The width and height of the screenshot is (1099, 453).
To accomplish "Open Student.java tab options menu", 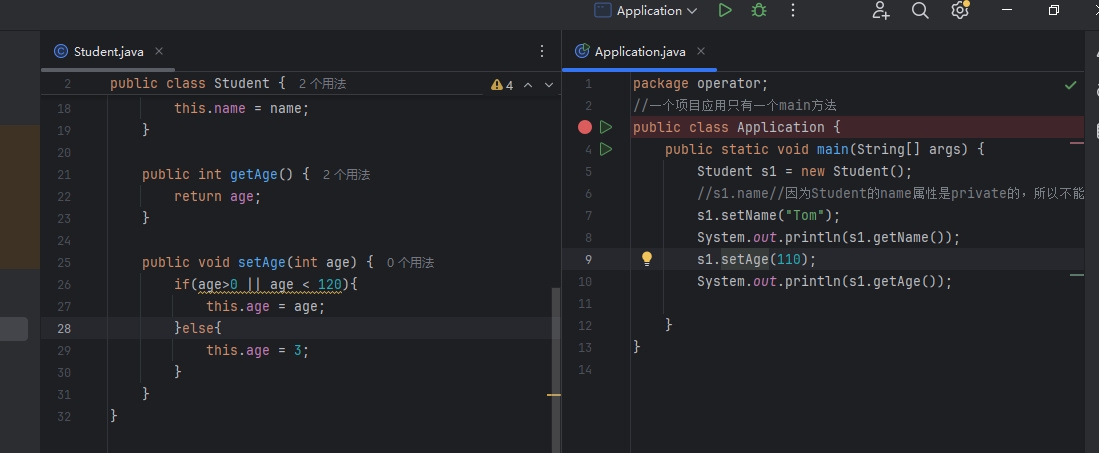I will click(x=542, y=51).
